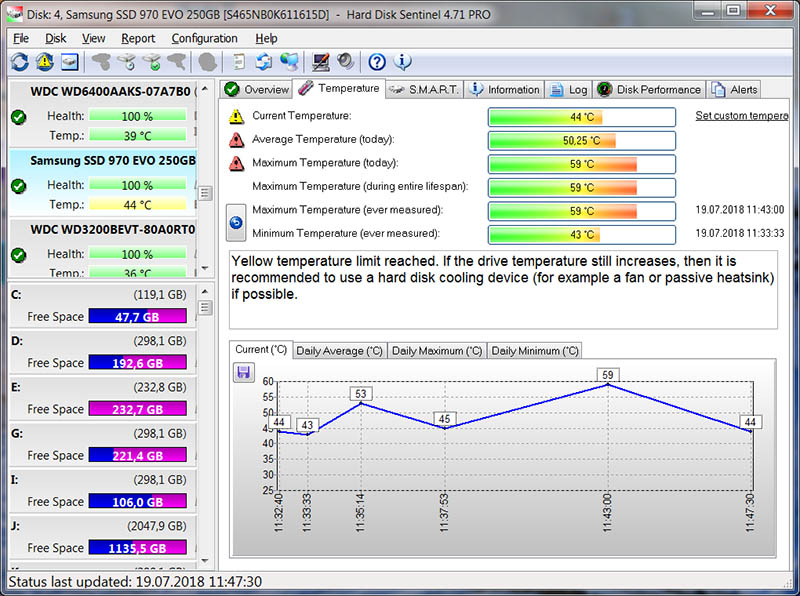Click the first greyed-out disk test toolbar icon
Image resolution: width=800 pixels, height=596 pixels.
[x=102, y=62]
